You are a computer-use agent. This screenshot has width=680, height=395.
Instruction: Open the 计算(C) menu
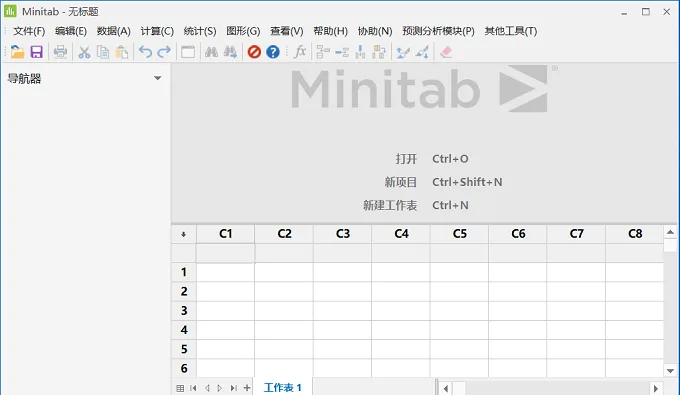[157, 31]
